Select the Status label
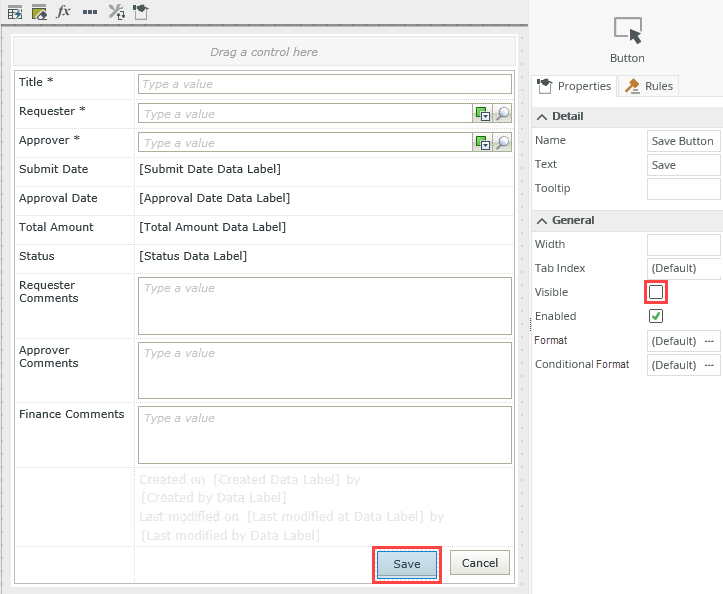The height and width of the screenshot is (594, 723). (37, 256)
